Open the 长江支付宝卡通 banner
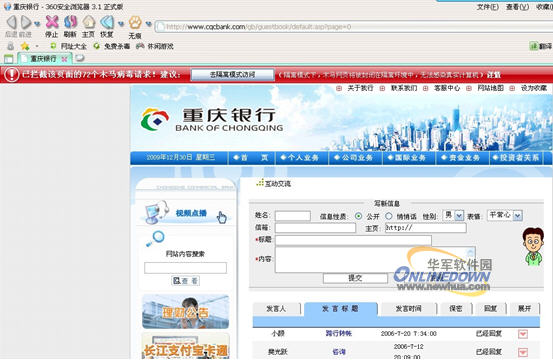 point(186,347)
